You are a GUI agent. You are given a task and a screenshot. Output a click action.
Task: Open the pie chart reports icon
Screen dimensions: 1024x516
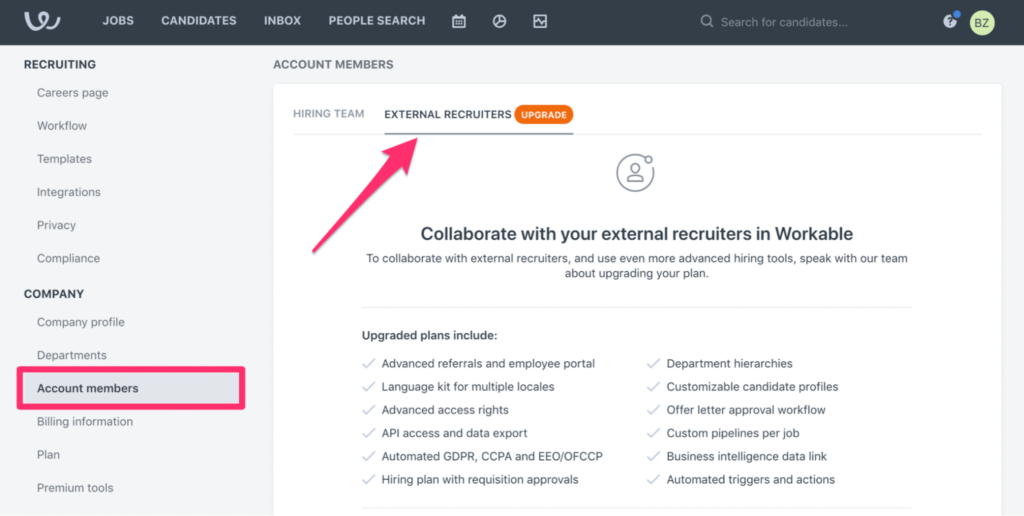tap(500, 22)
